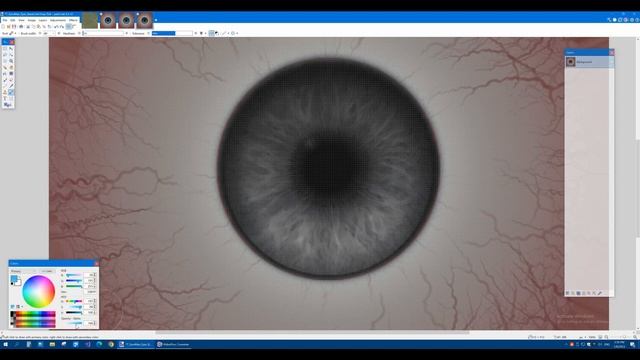
Task: Open blend mode dropdown in tool options
Action: (x=234, y=33)
